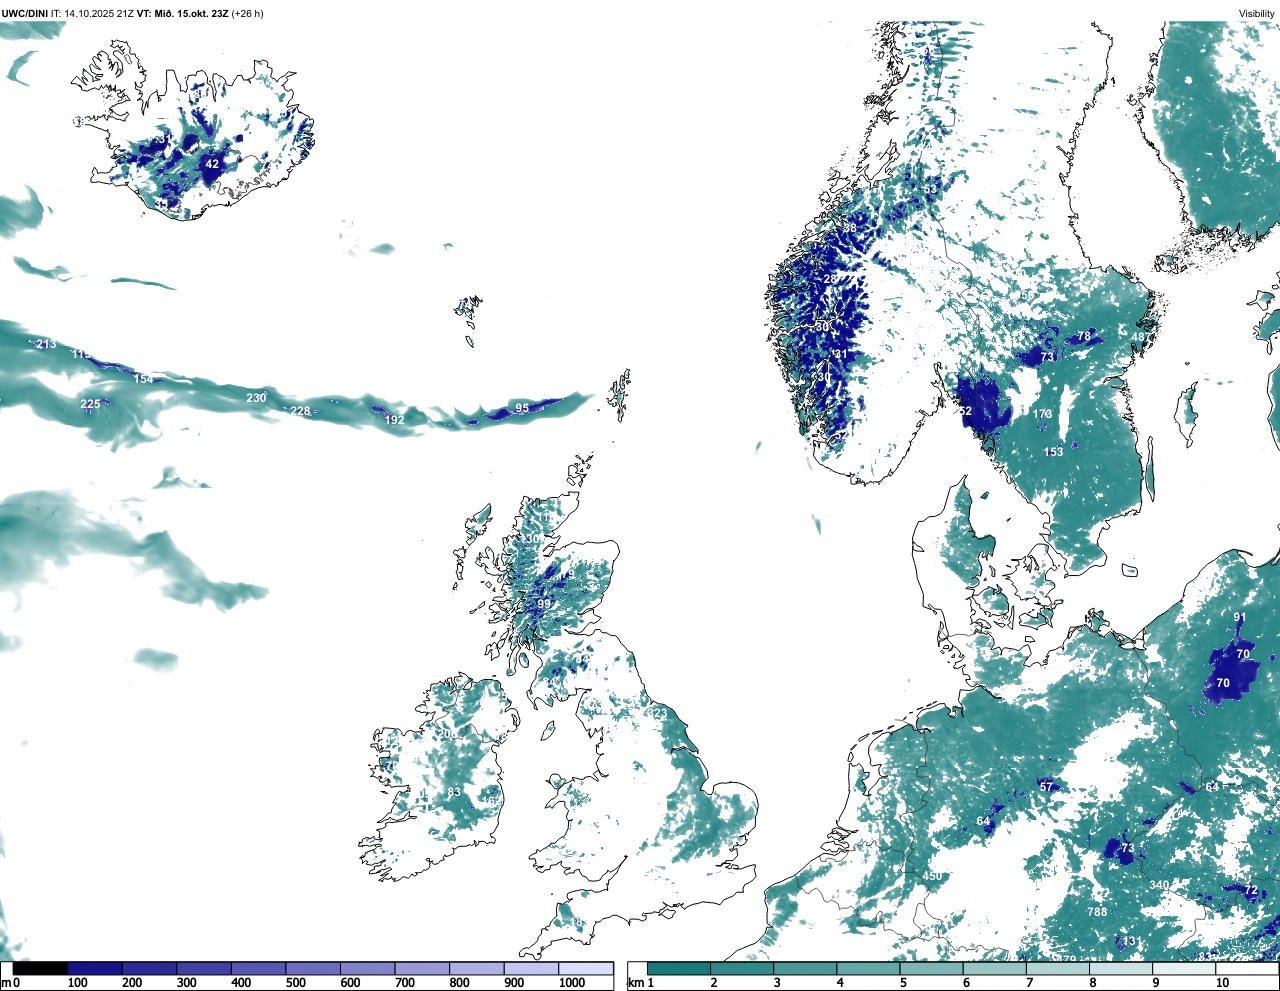1280x991 pixels.
Task: Pick the 7–8 km legend swatch
Action: [x=1057, y=969]
